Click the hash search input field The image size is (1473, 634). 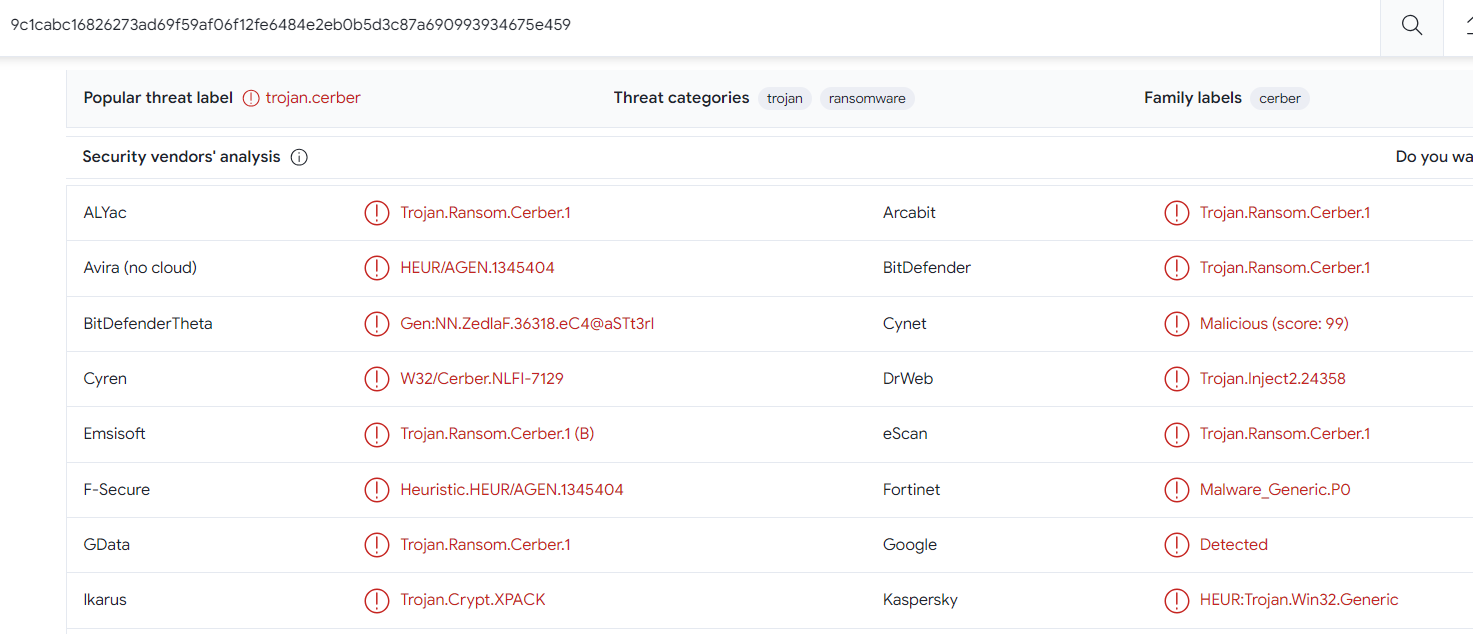(690, 25)
